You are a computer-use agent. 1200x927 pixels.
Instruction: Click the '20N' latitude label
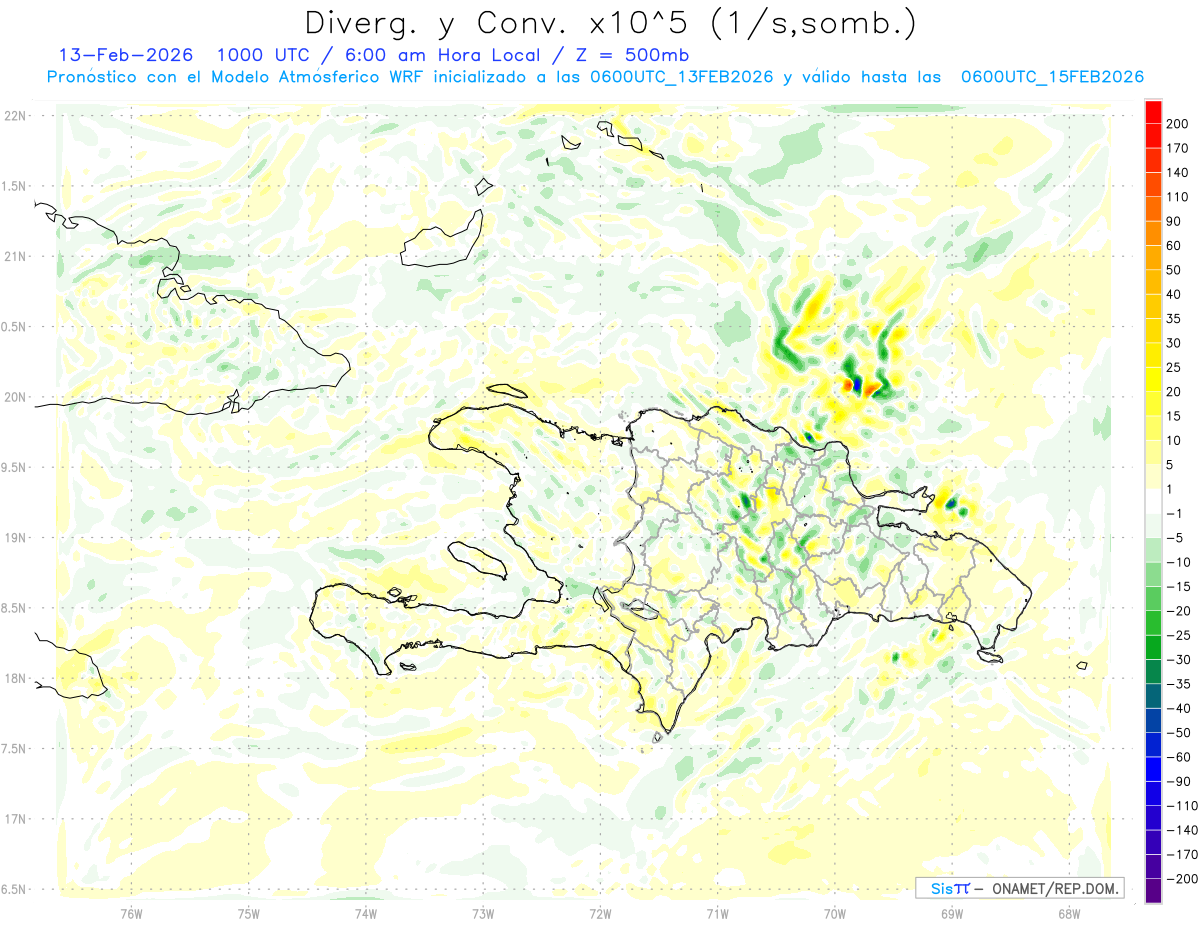tap(15, 397)
